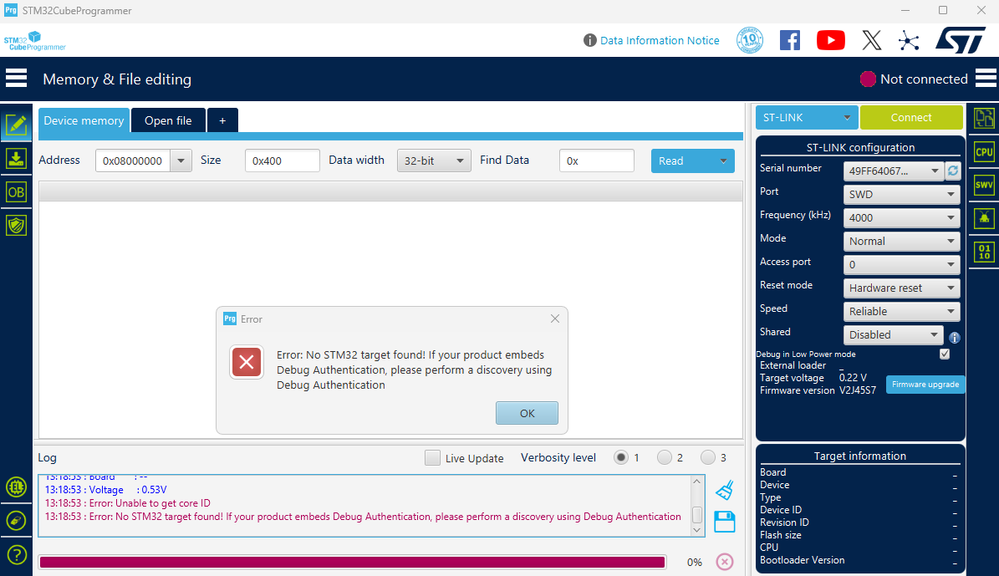Click the magenta progress bar
This screenshot has height=576, width=999.
[352, 562]
